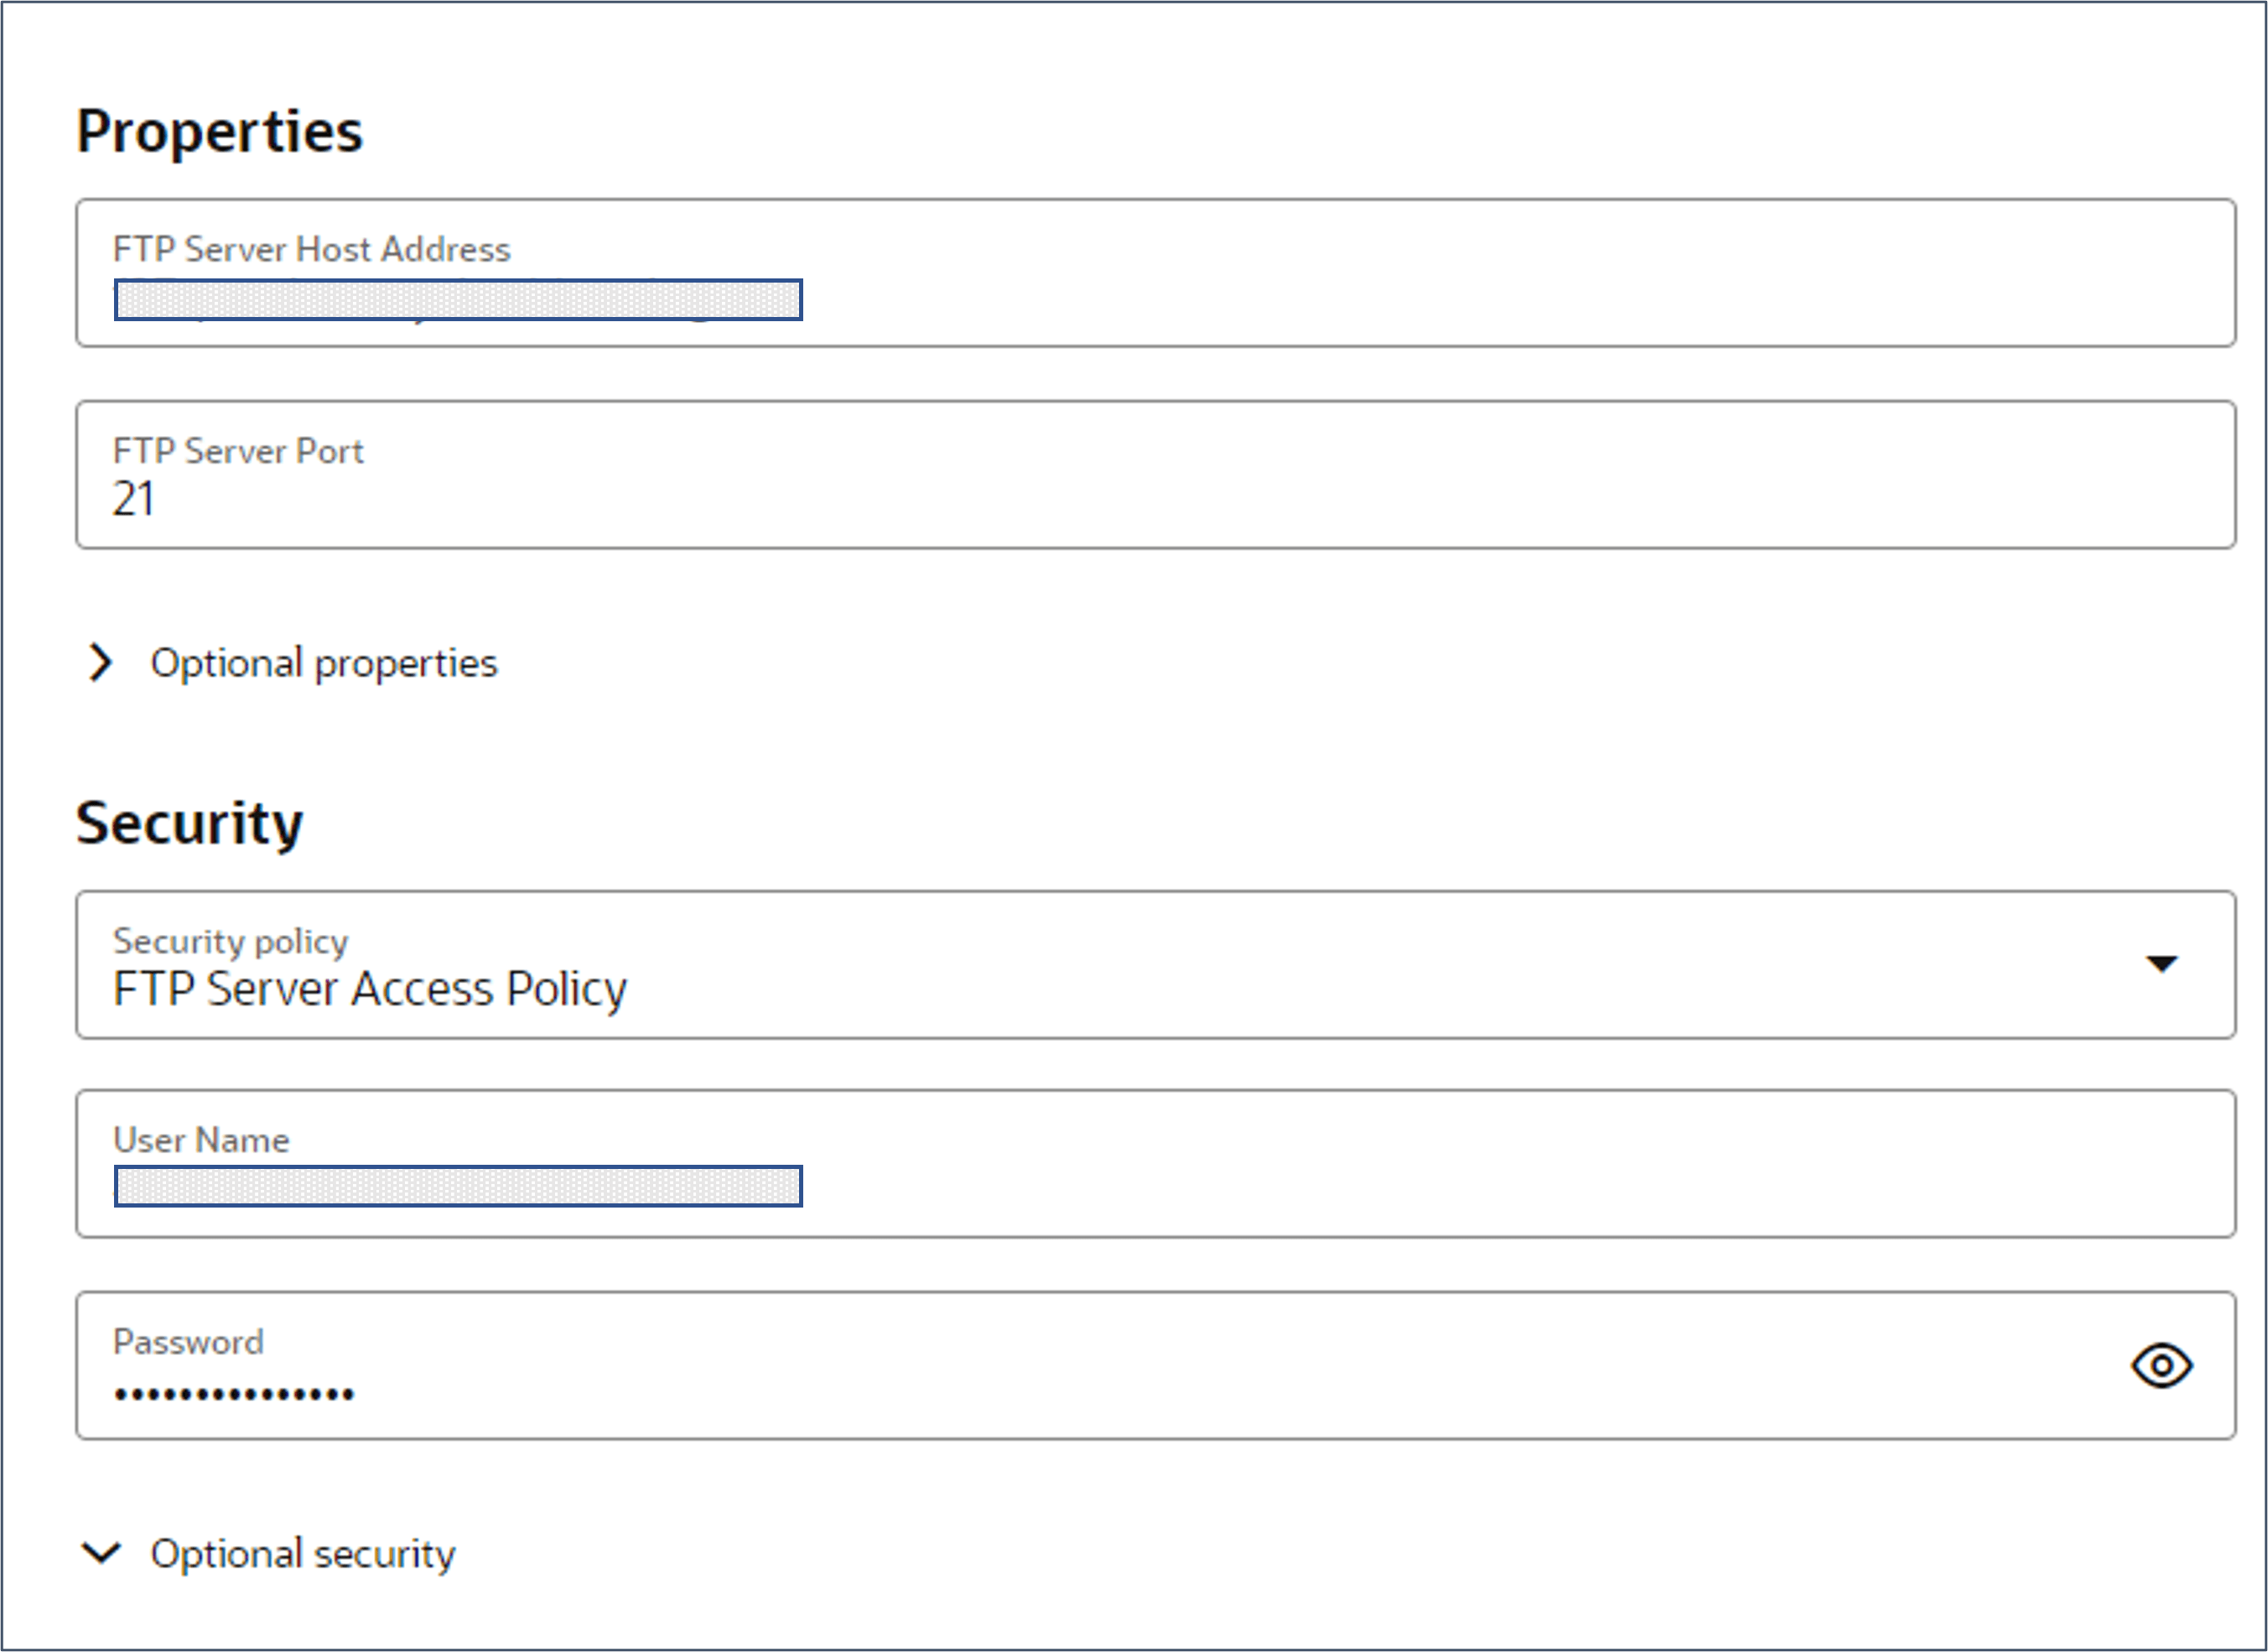Click the Optional properties text label
Image resolution: width=2268 pixels, height=1652 pixels.
(323, 663)
